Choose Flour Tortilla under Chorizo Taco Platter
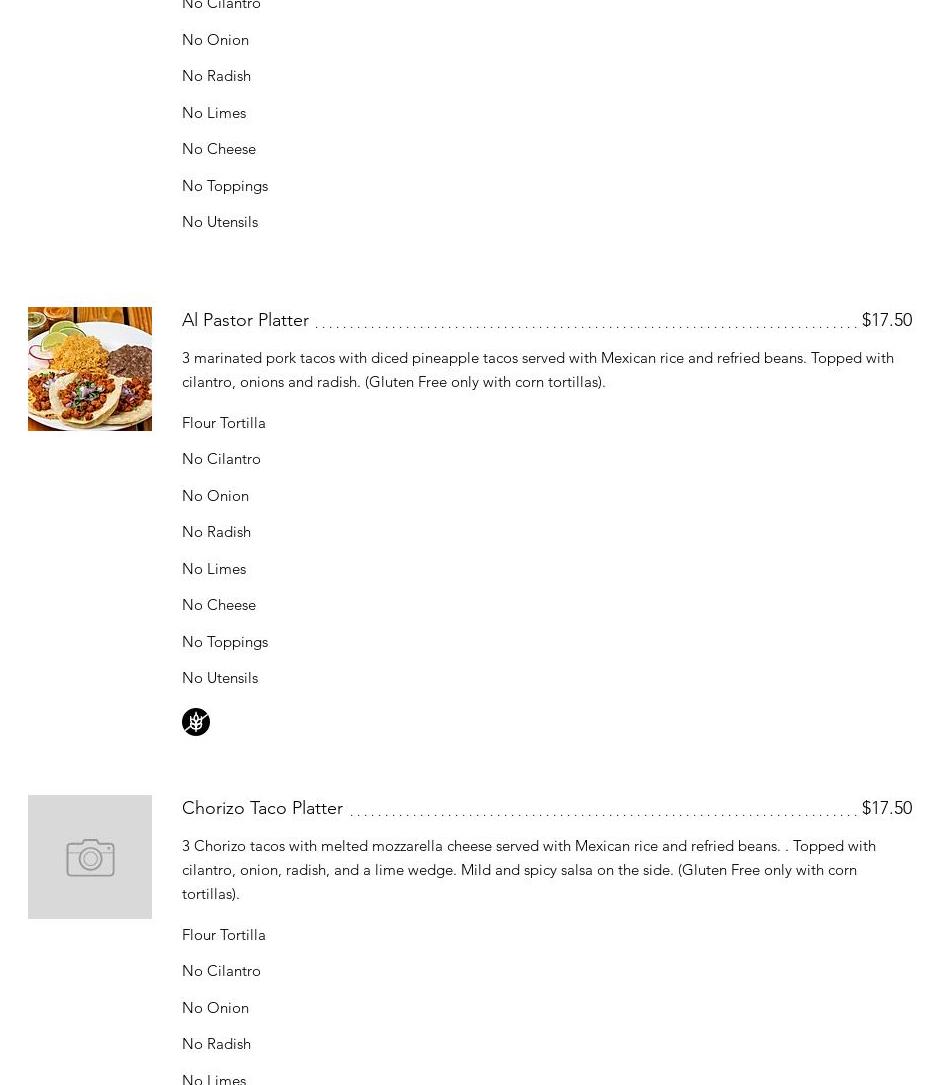 click(x=223, y=935)
